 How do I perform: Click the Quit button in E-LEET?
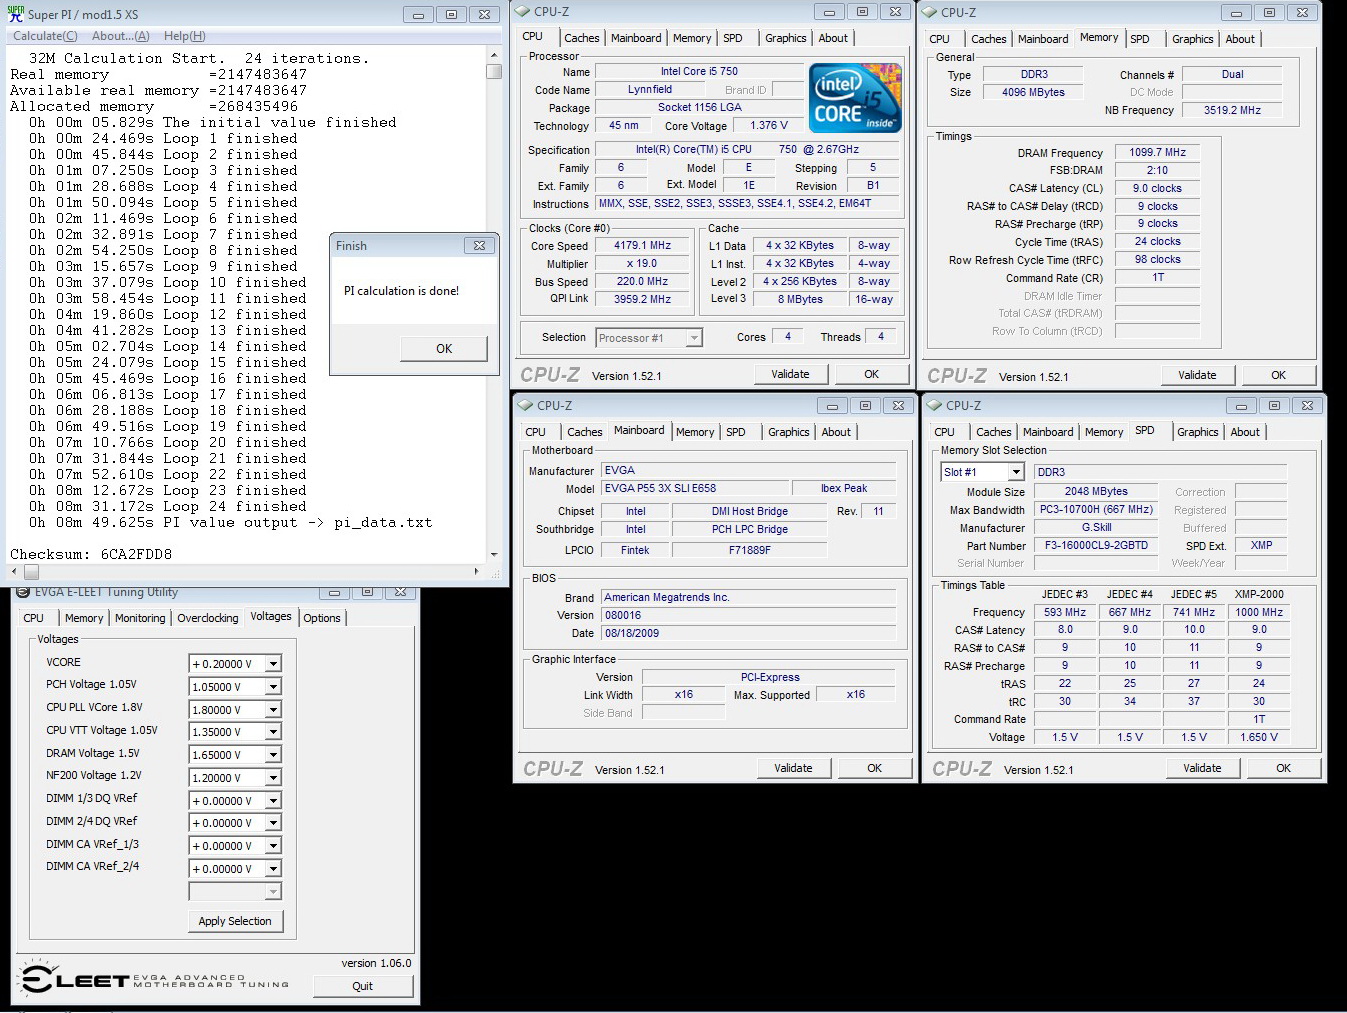tap(362, 986)
